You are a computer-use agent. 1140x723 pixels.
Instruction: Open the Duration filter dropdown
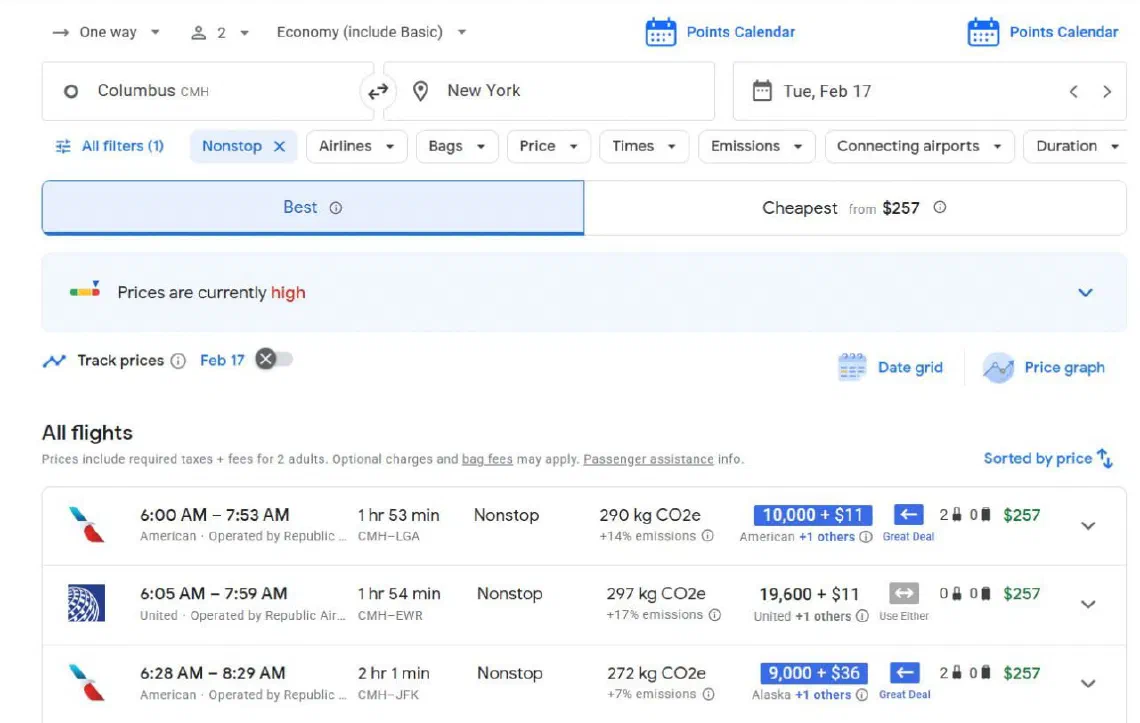click(1076, 146)
